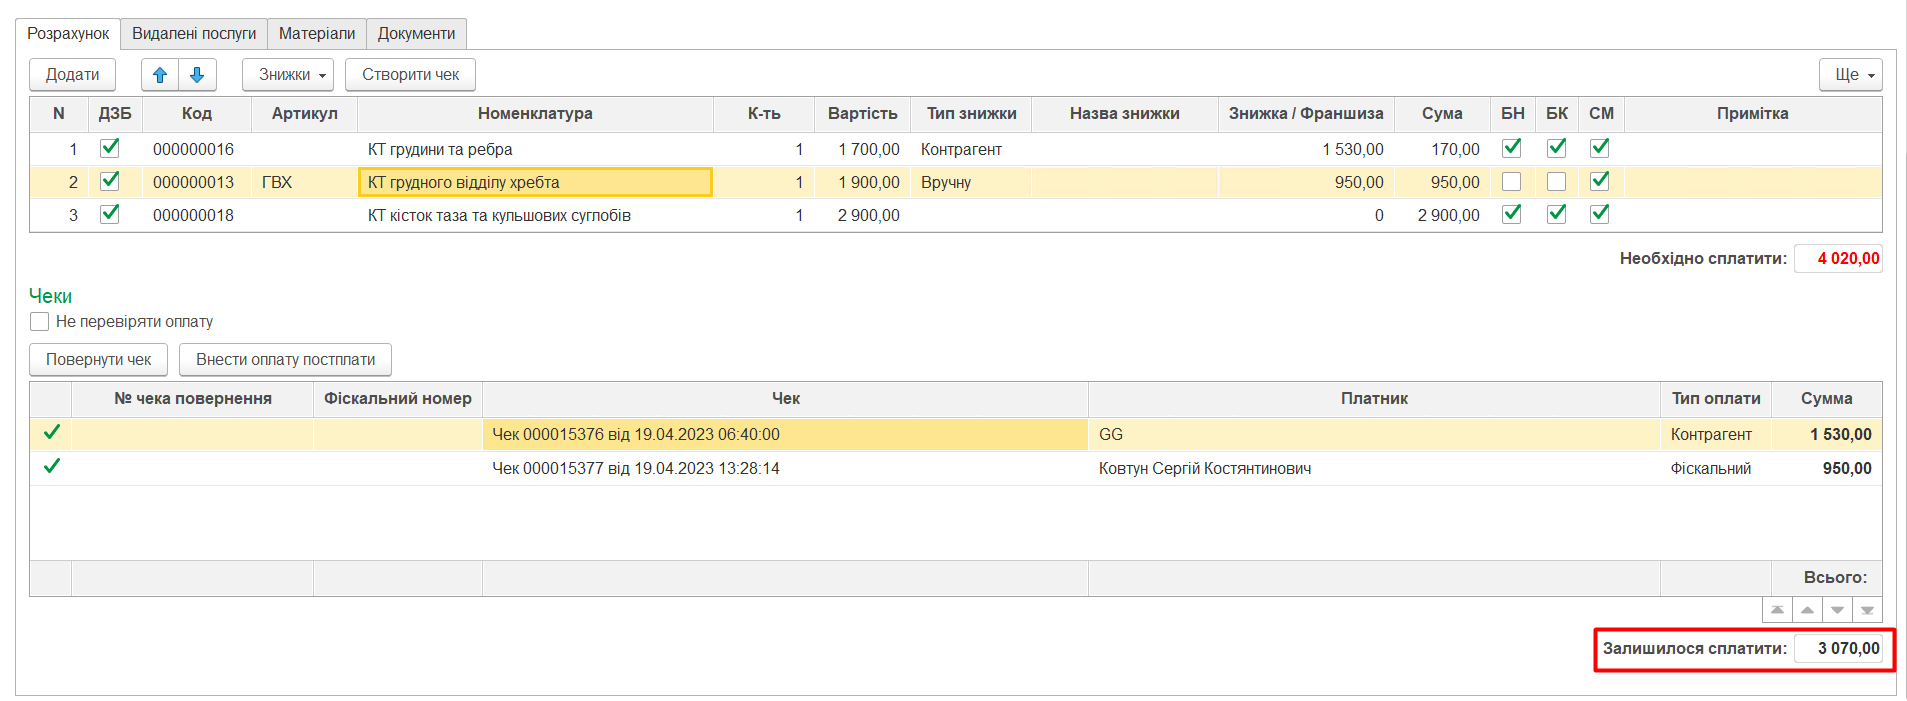Enable 'Не перевіряти оплату' checkbox

coord(40,322)
